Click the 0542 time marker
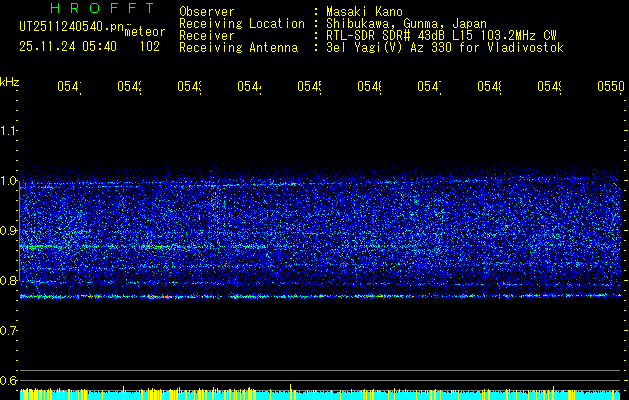 pos(129,86)
